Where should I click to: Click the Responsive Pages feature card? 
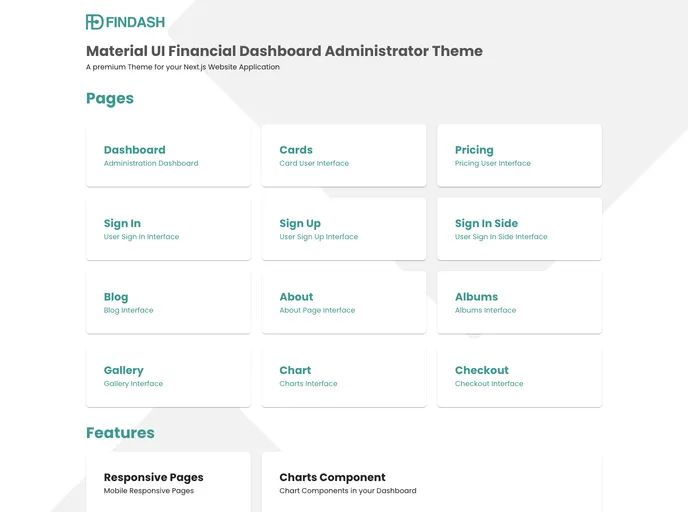[168, 483]
